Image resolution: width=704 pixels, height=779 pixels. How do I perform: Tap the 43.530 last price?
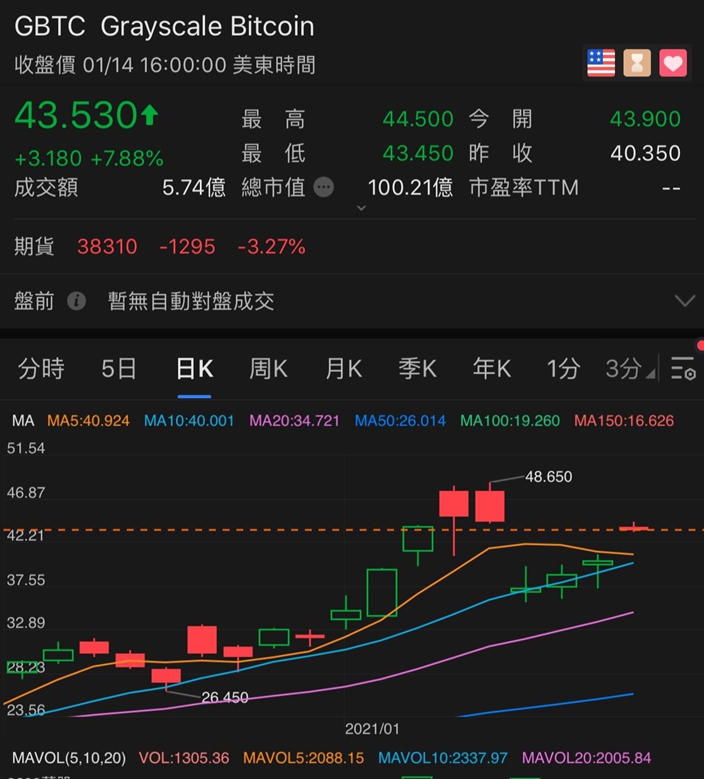[76, 115]
